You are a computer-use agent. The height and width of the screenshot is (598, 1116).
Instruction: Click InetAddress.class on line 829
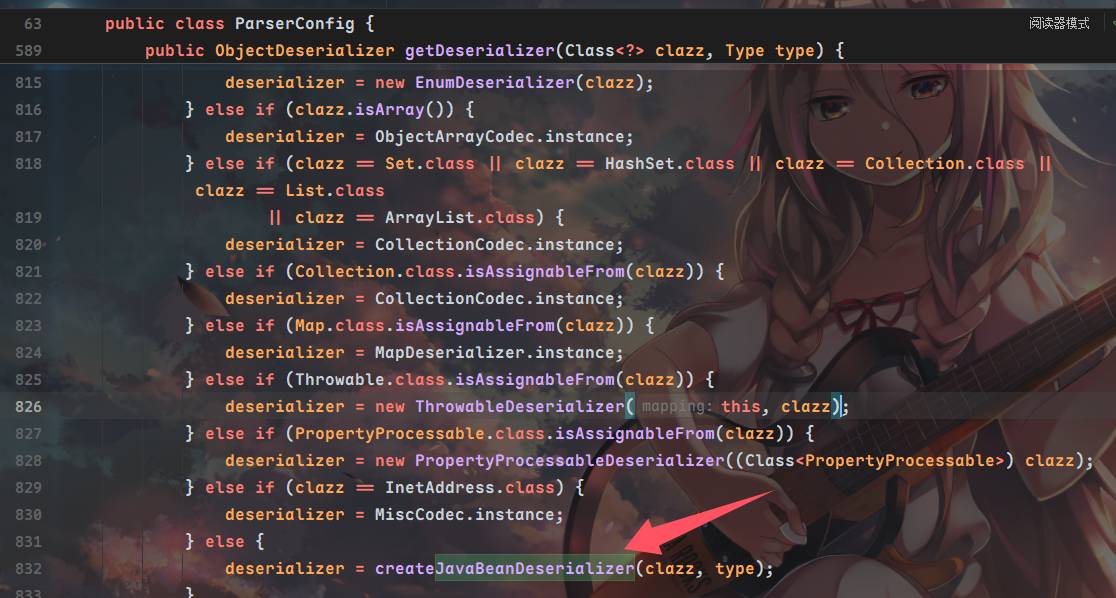pyautogui.click(x=469, y=488)
